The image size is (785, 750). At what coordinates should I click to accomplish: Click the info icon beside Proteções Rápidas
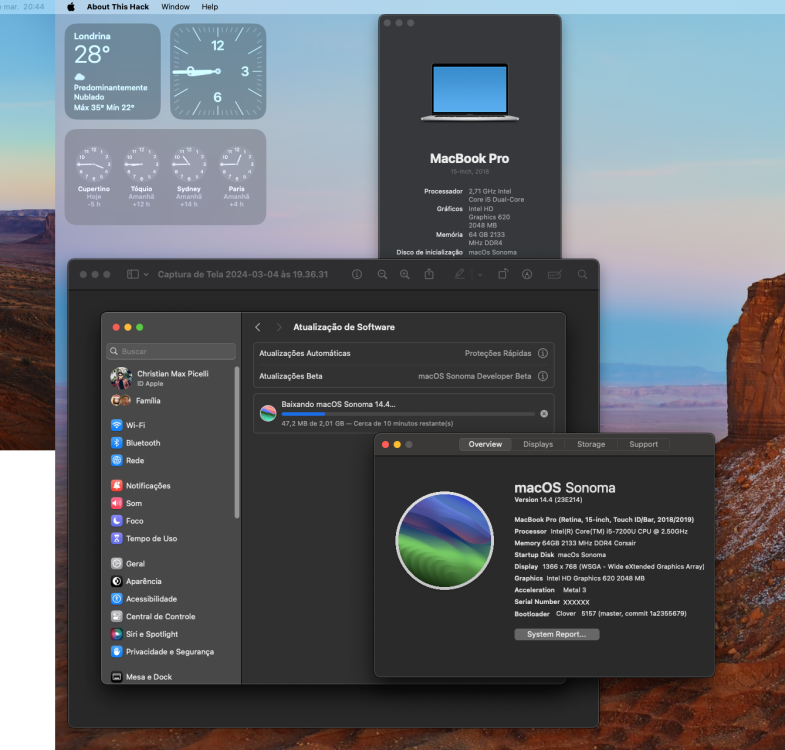click(543, 353)
